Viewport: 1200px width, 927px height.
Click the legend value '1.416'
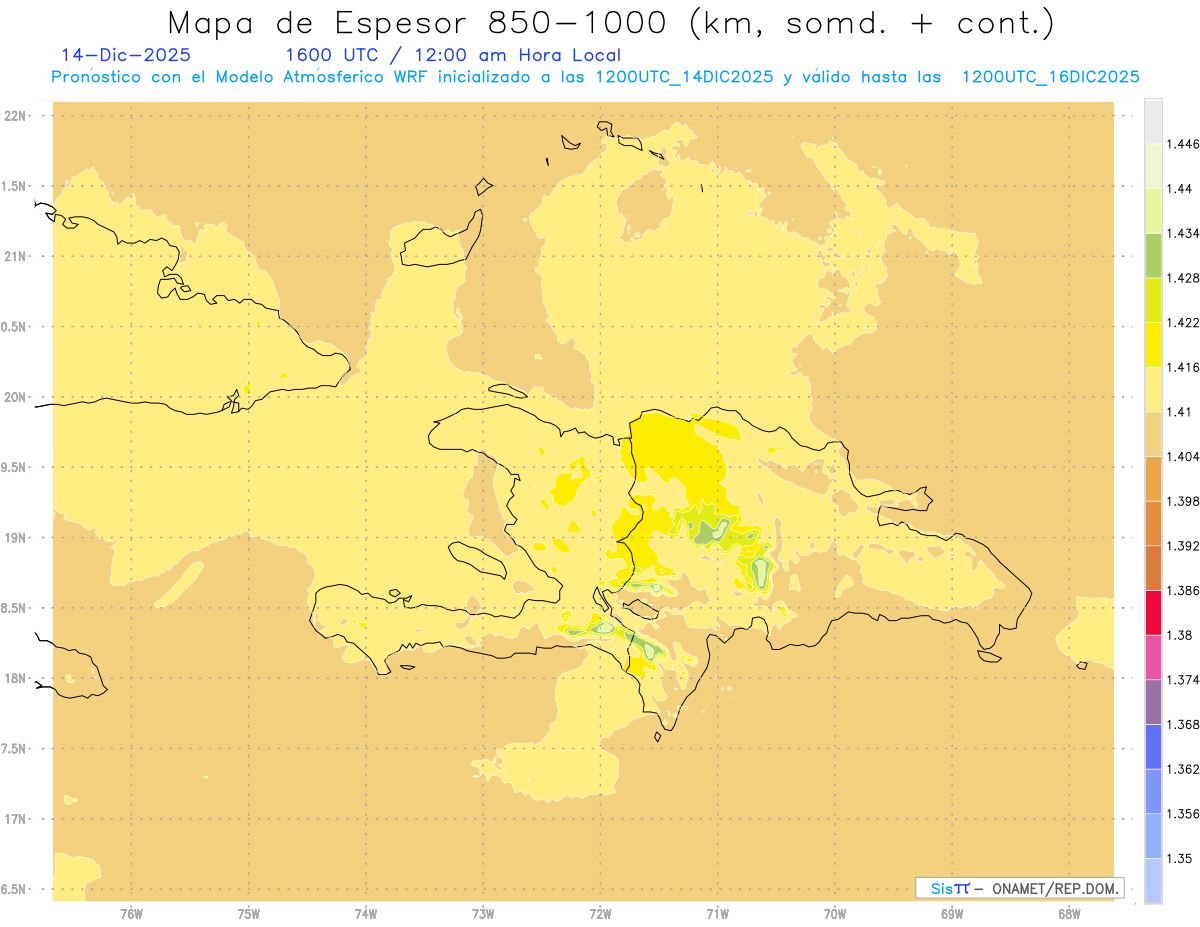(x=1182, y=367)
